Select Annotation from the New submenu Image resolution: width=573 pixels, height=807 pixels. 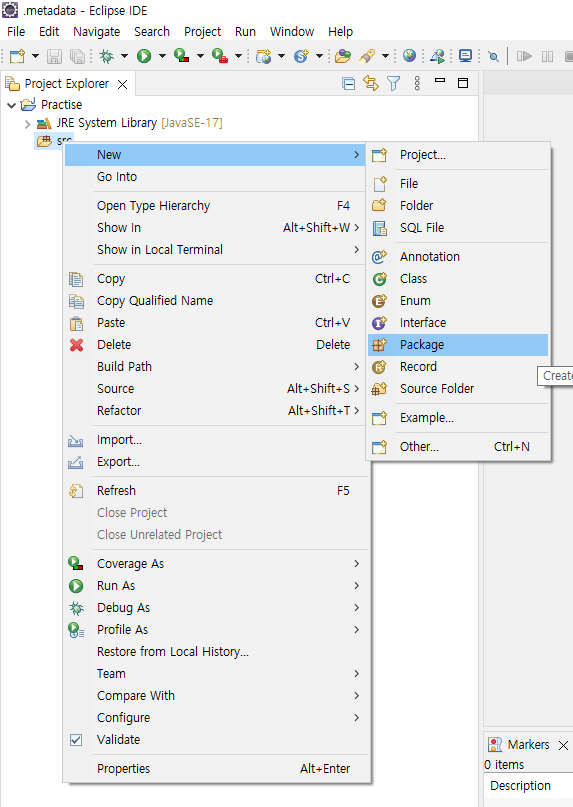pyautogui.click(x=458, y=257)
